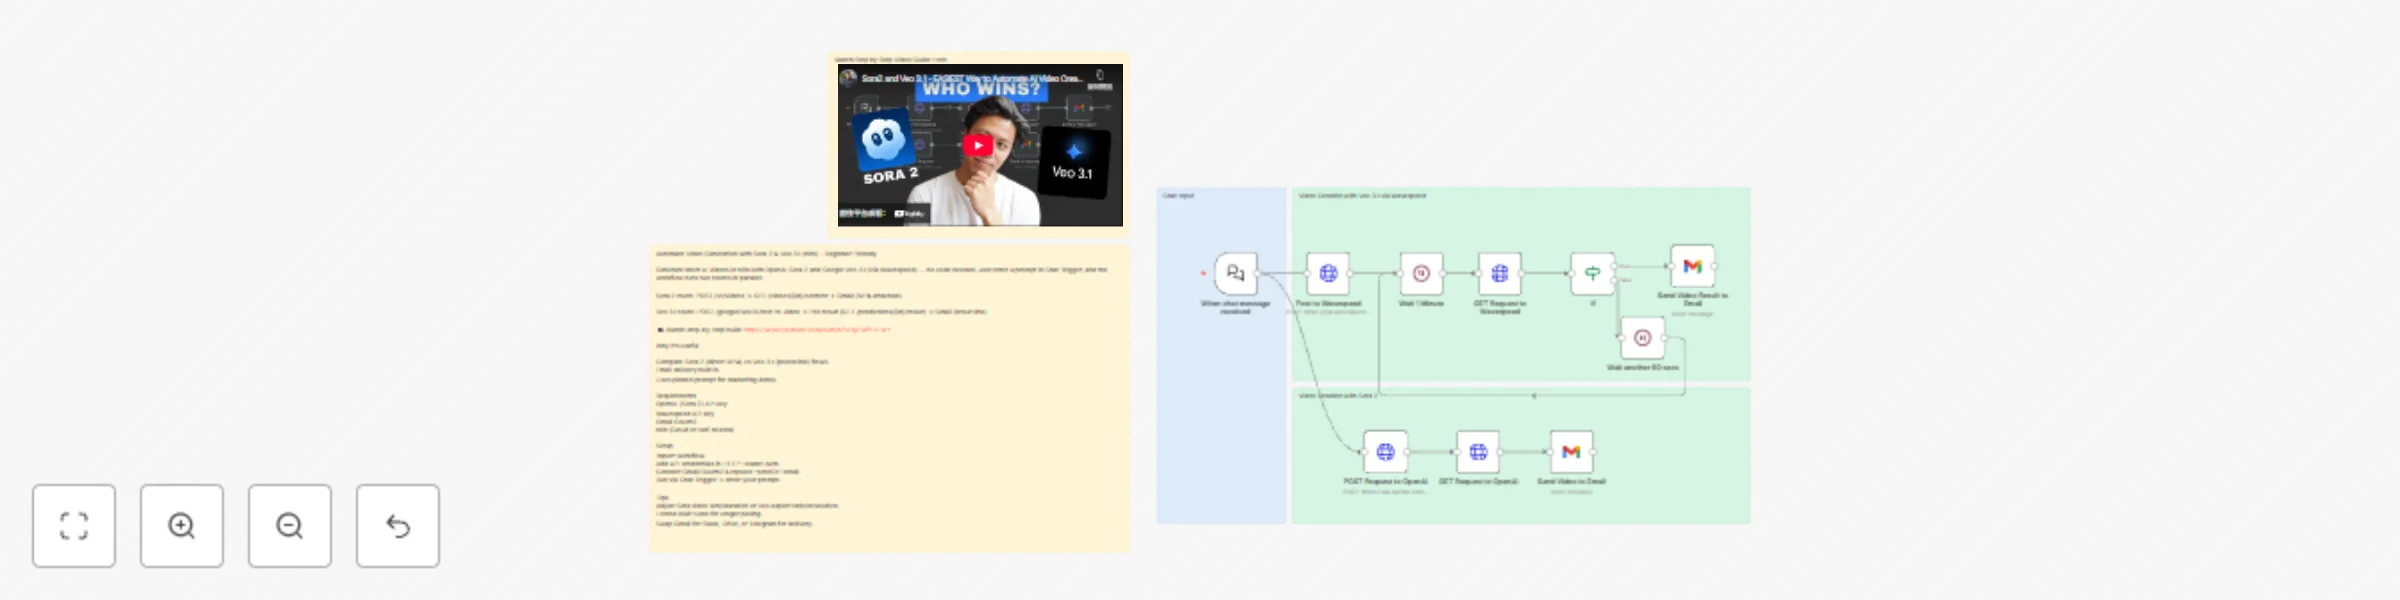Select the Wait another 60 secs node

(1642, 338)
